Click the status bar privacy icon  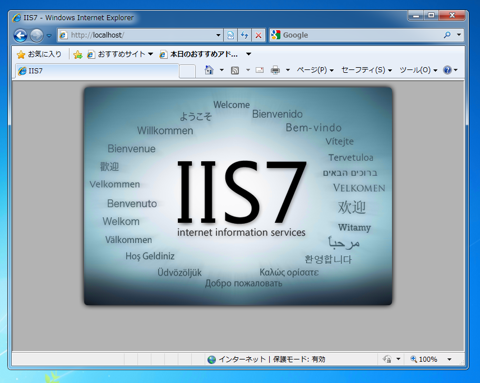tap(387, 359)
